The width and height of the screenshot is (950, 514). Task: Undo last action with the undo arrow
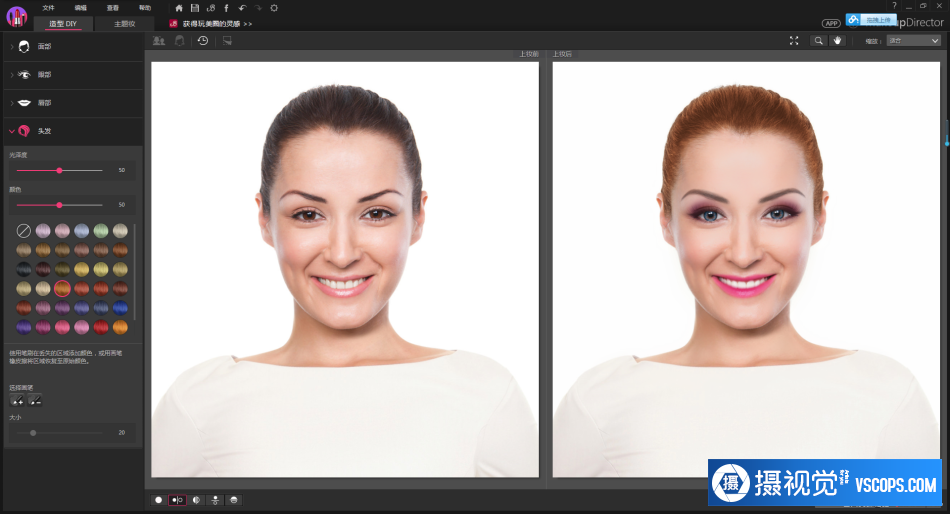point(242,8)
